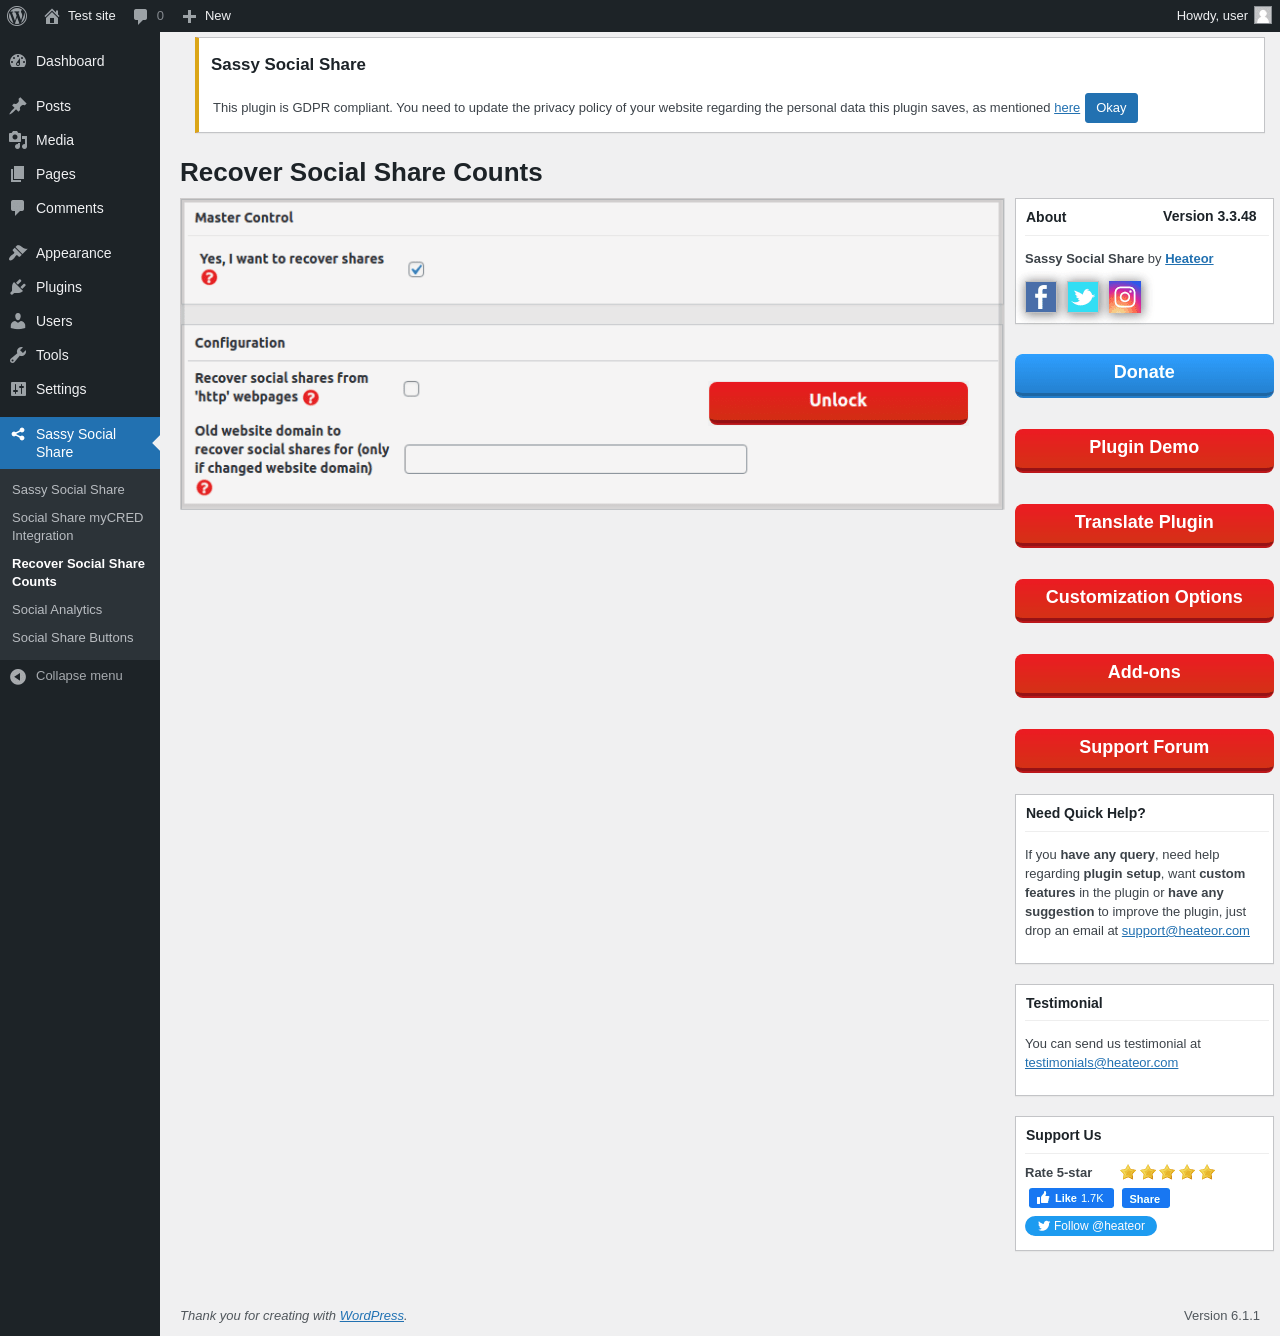
Task: Click the five-star rating stars
Action: pos(1167,1172)
